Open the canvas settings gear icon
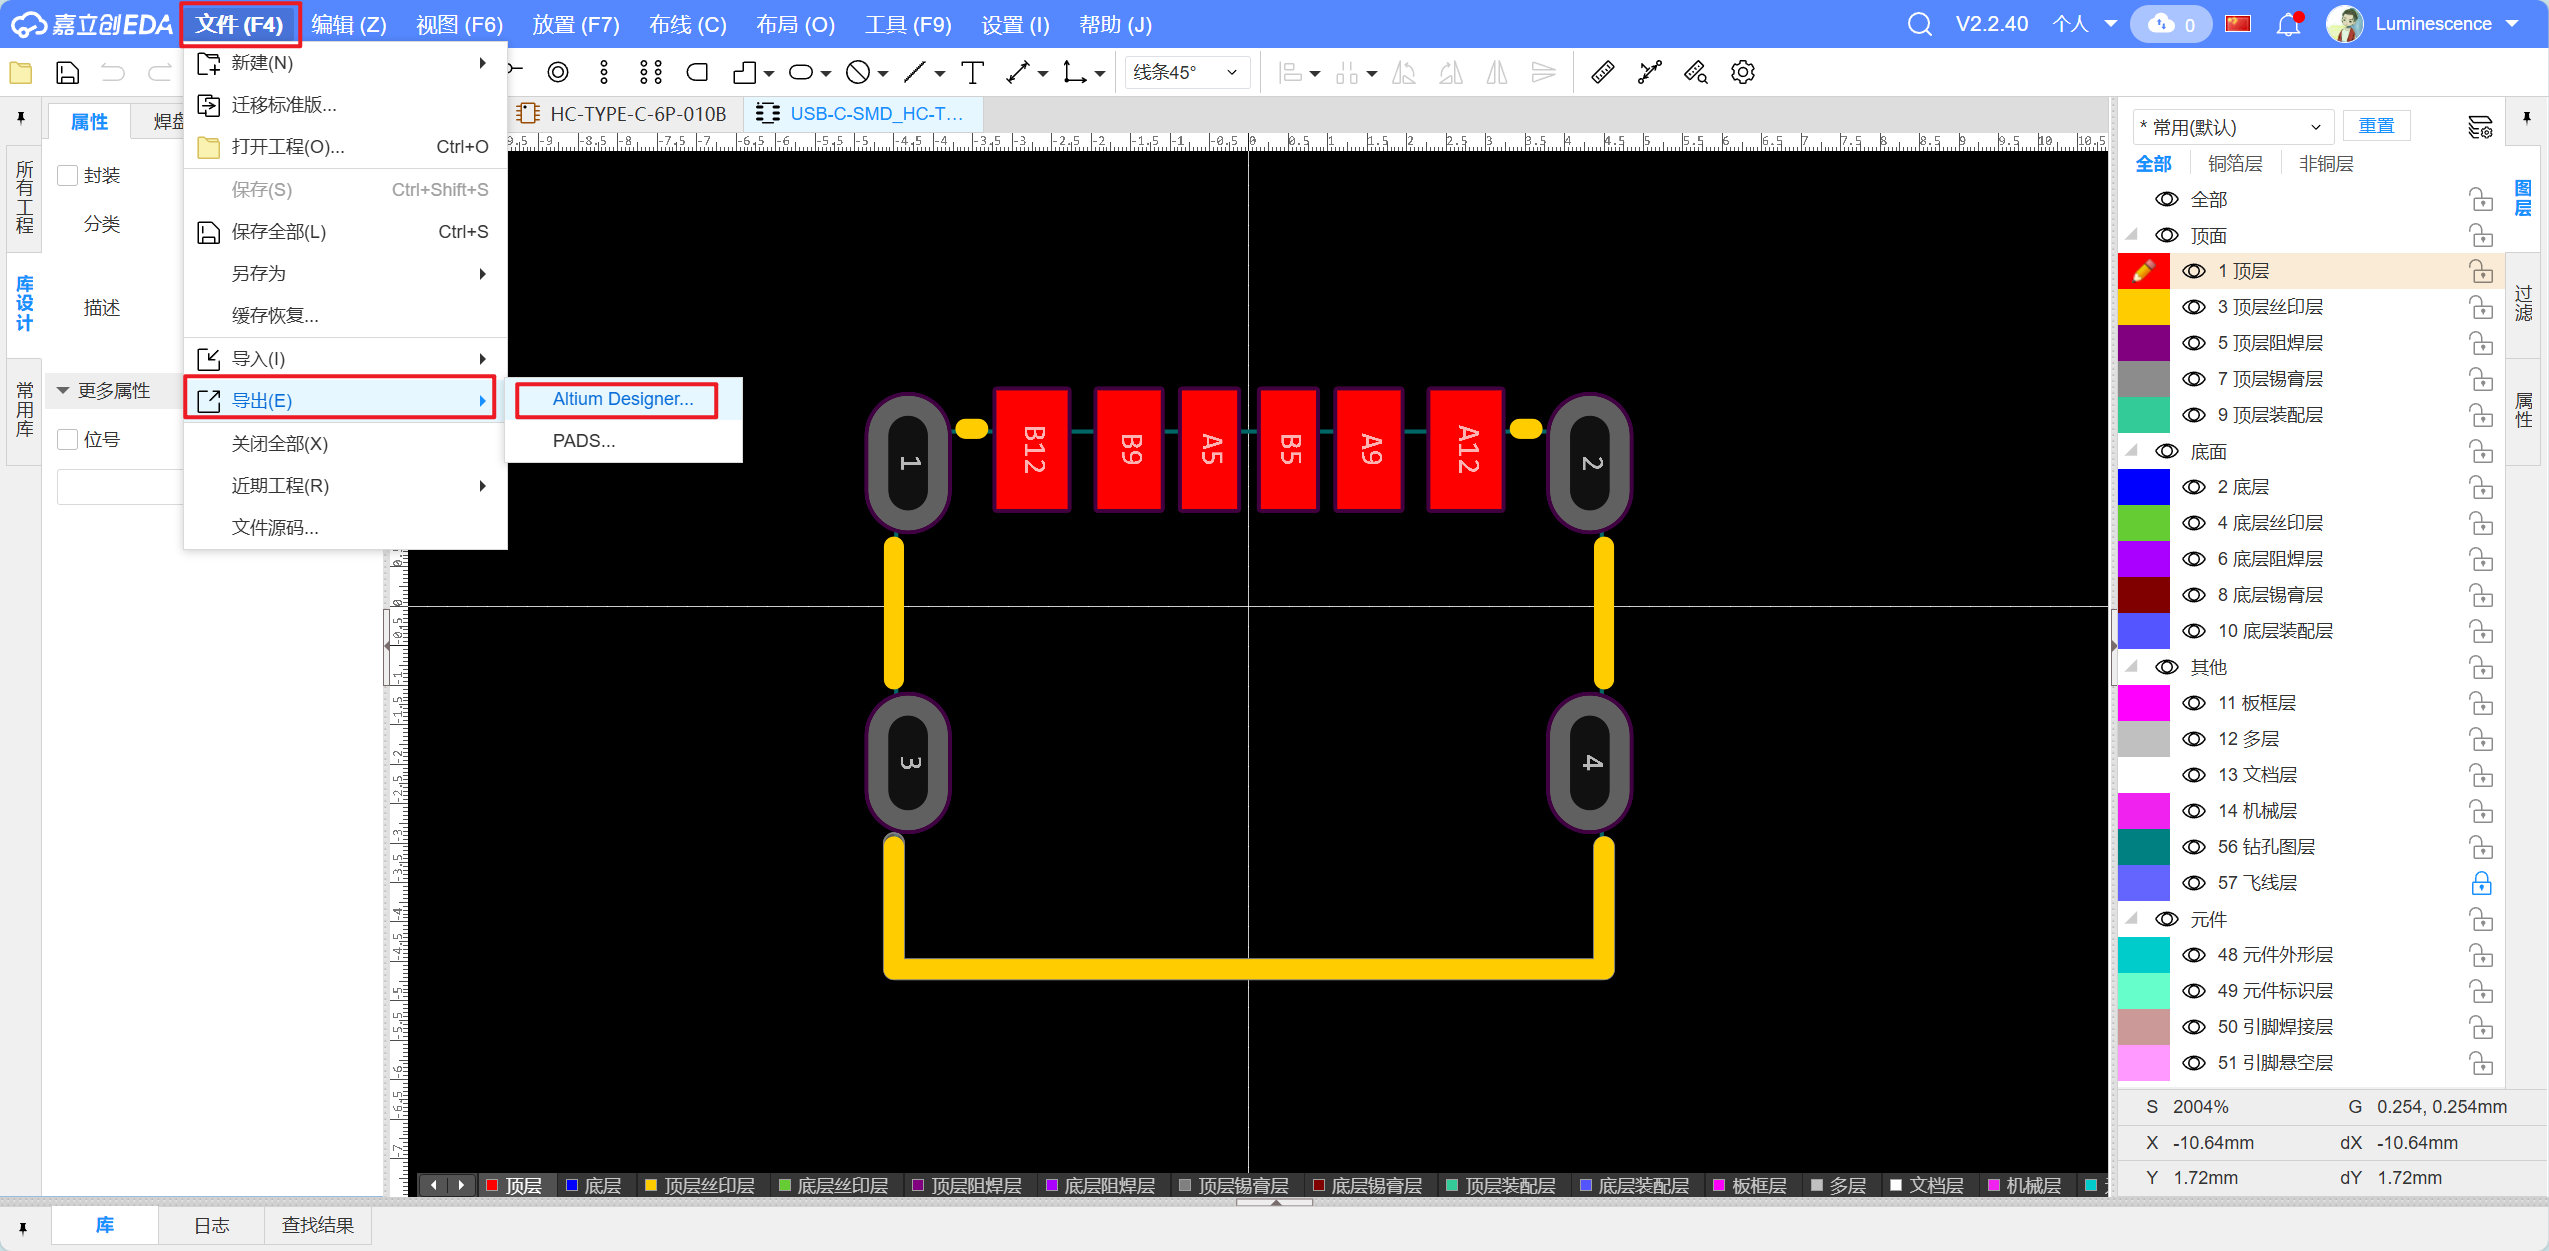Image resolution: width=2549 pixels, height=1251 pixels. click(x=1742, y=72)
